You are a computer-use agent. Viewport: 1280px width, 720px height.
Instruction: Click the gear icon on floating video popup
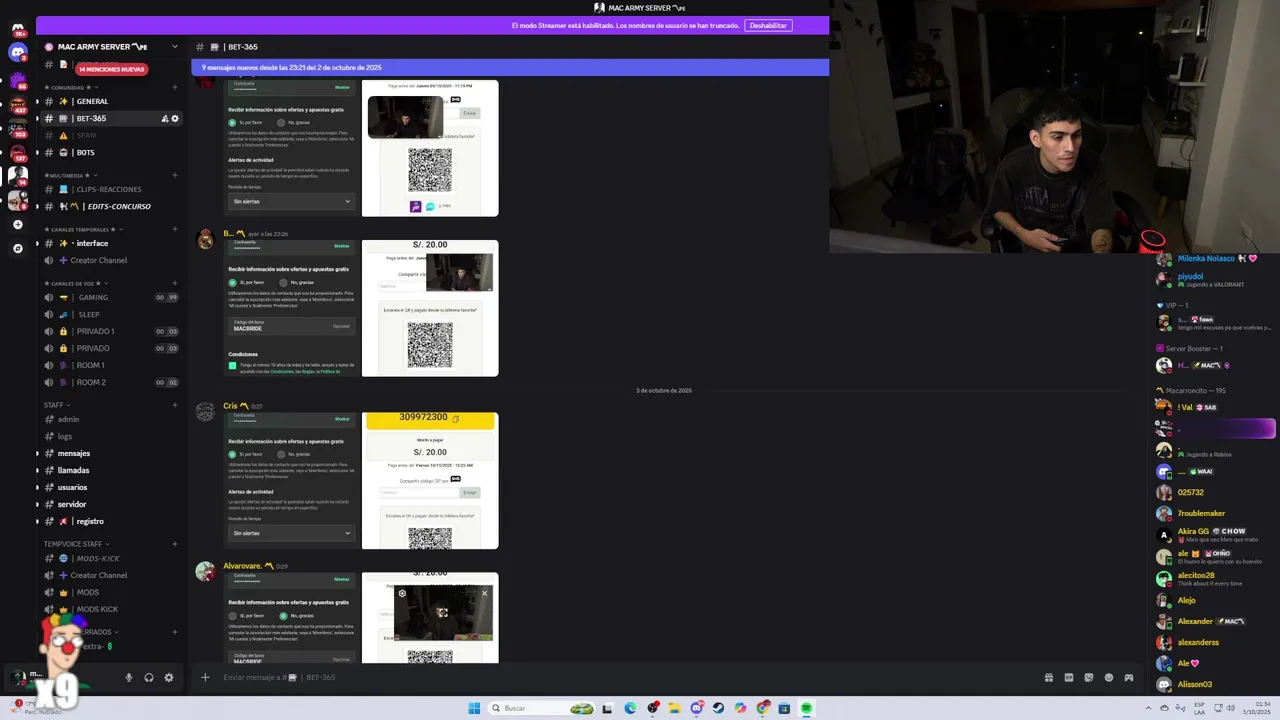pos(402,593)
